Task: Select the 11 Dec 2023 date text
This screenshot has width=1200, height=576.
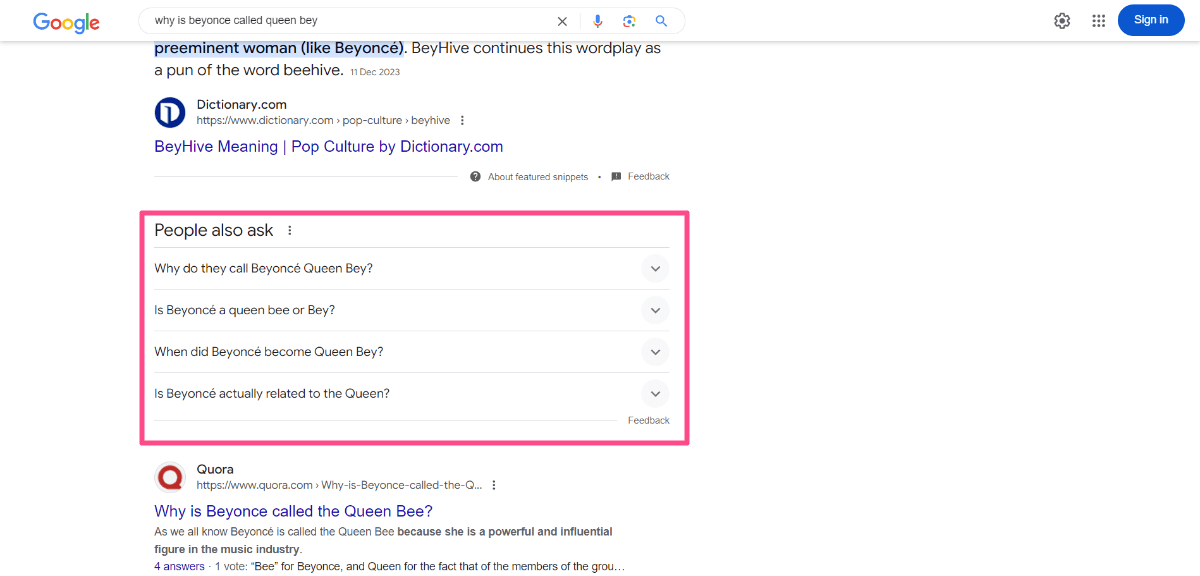Action: (x=375, y=72)
